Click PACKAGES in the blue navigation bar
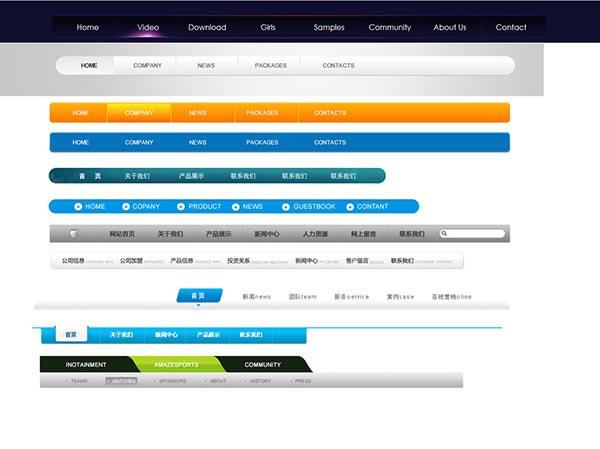 coord(262,143)
